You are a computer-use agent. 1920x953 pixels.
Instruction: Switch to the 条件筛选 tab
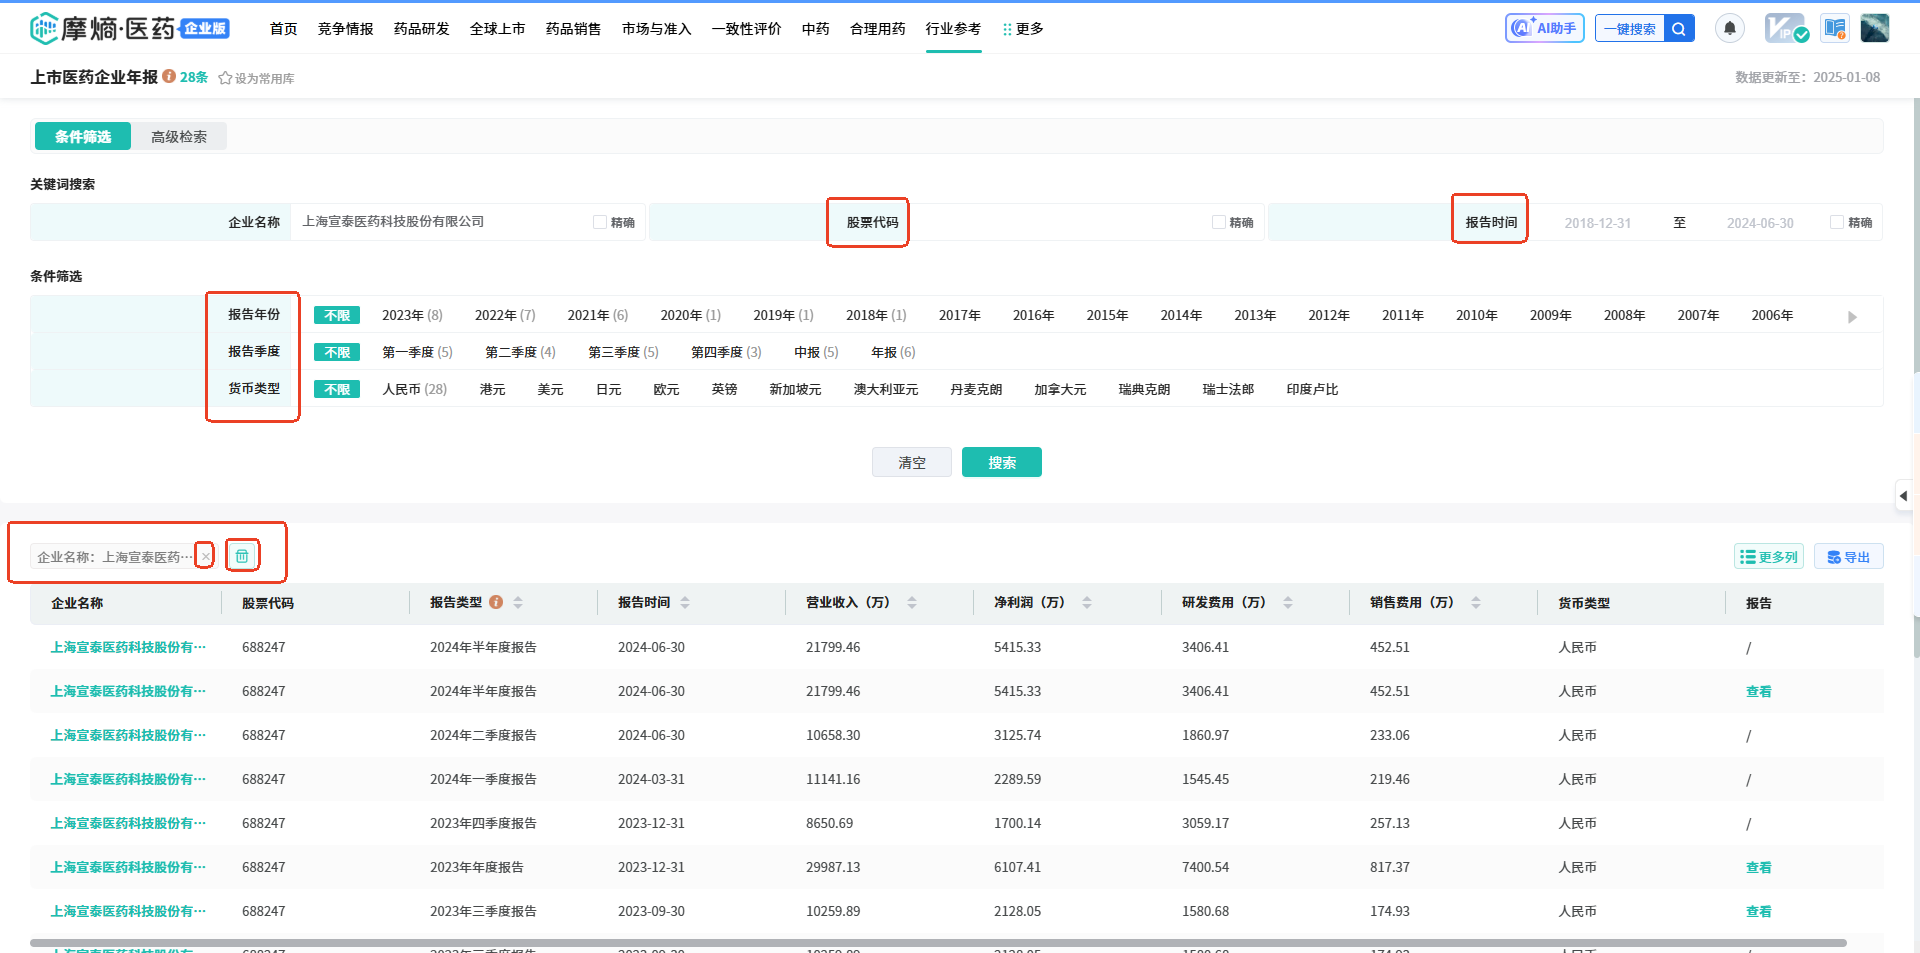[x=83, y=136]
